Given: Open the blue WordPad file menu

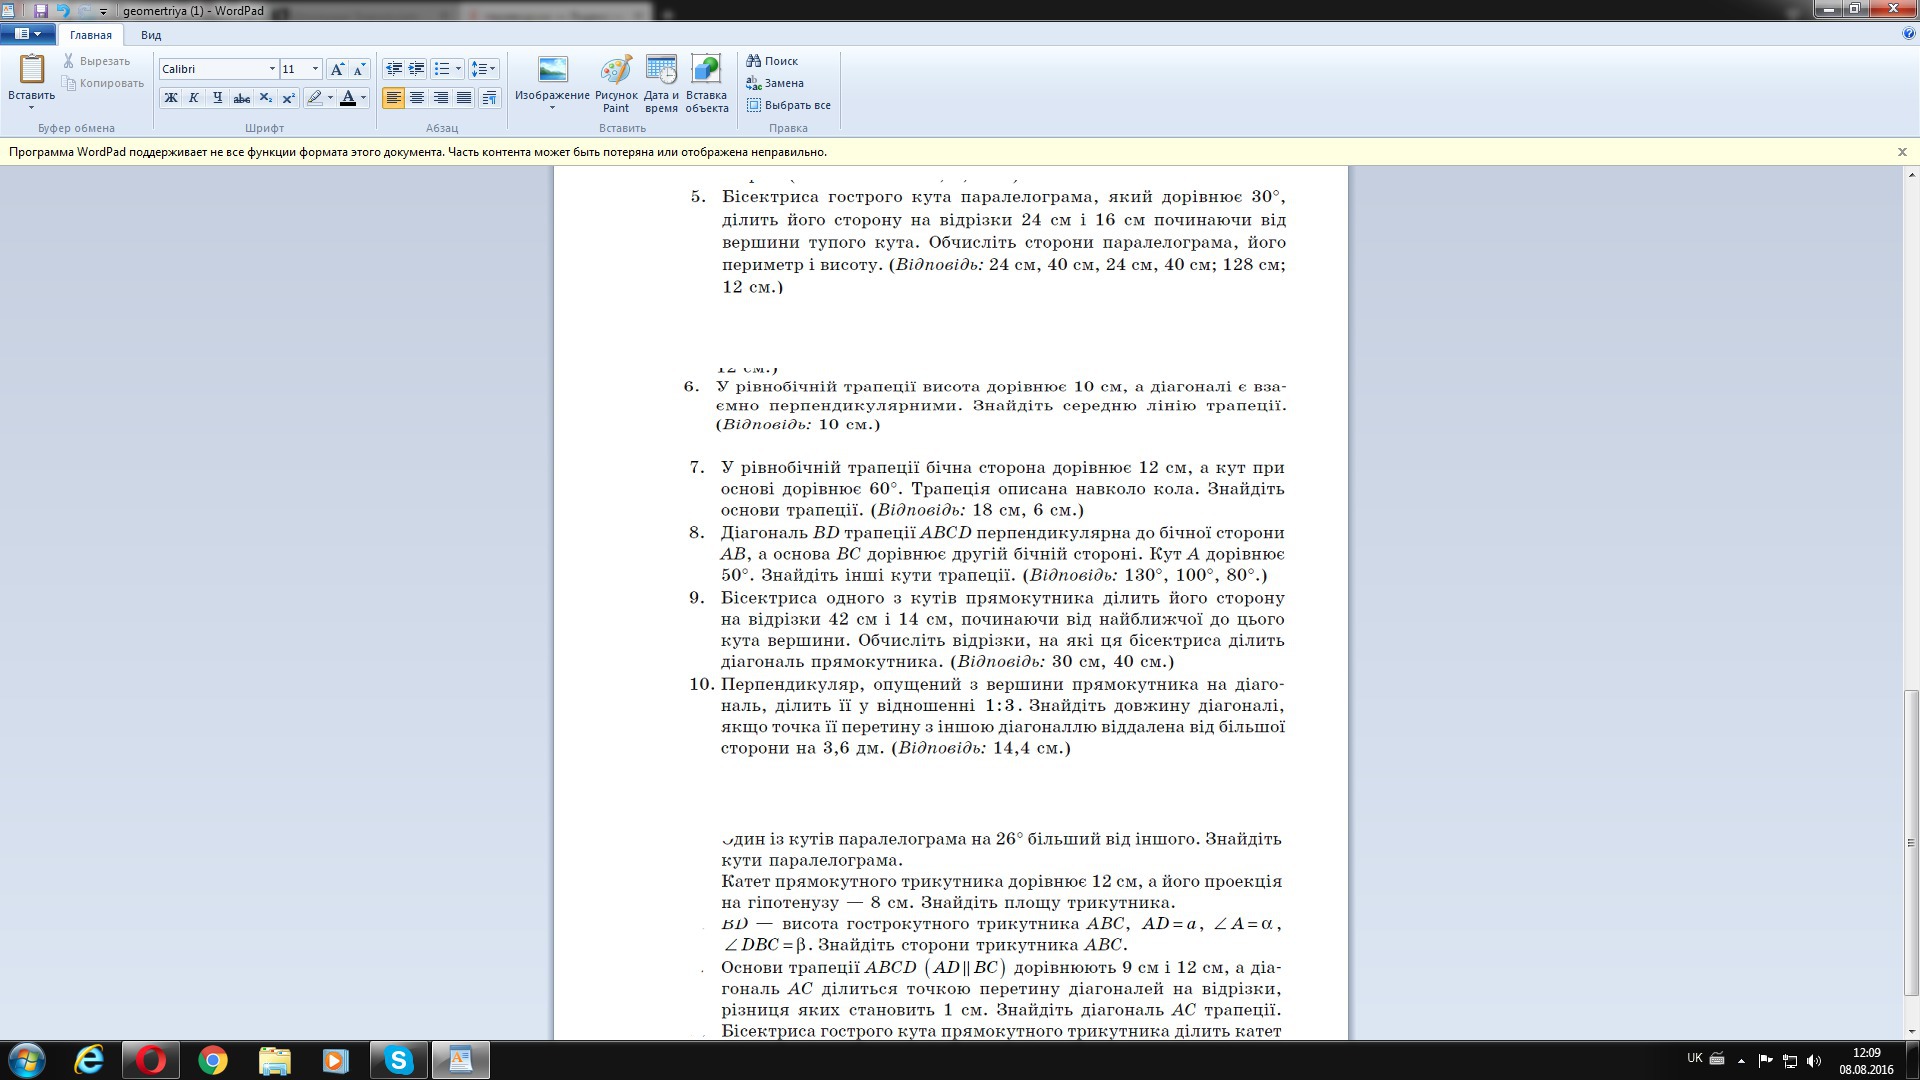Looking at the screenshot, I should (x=27, y=34).
